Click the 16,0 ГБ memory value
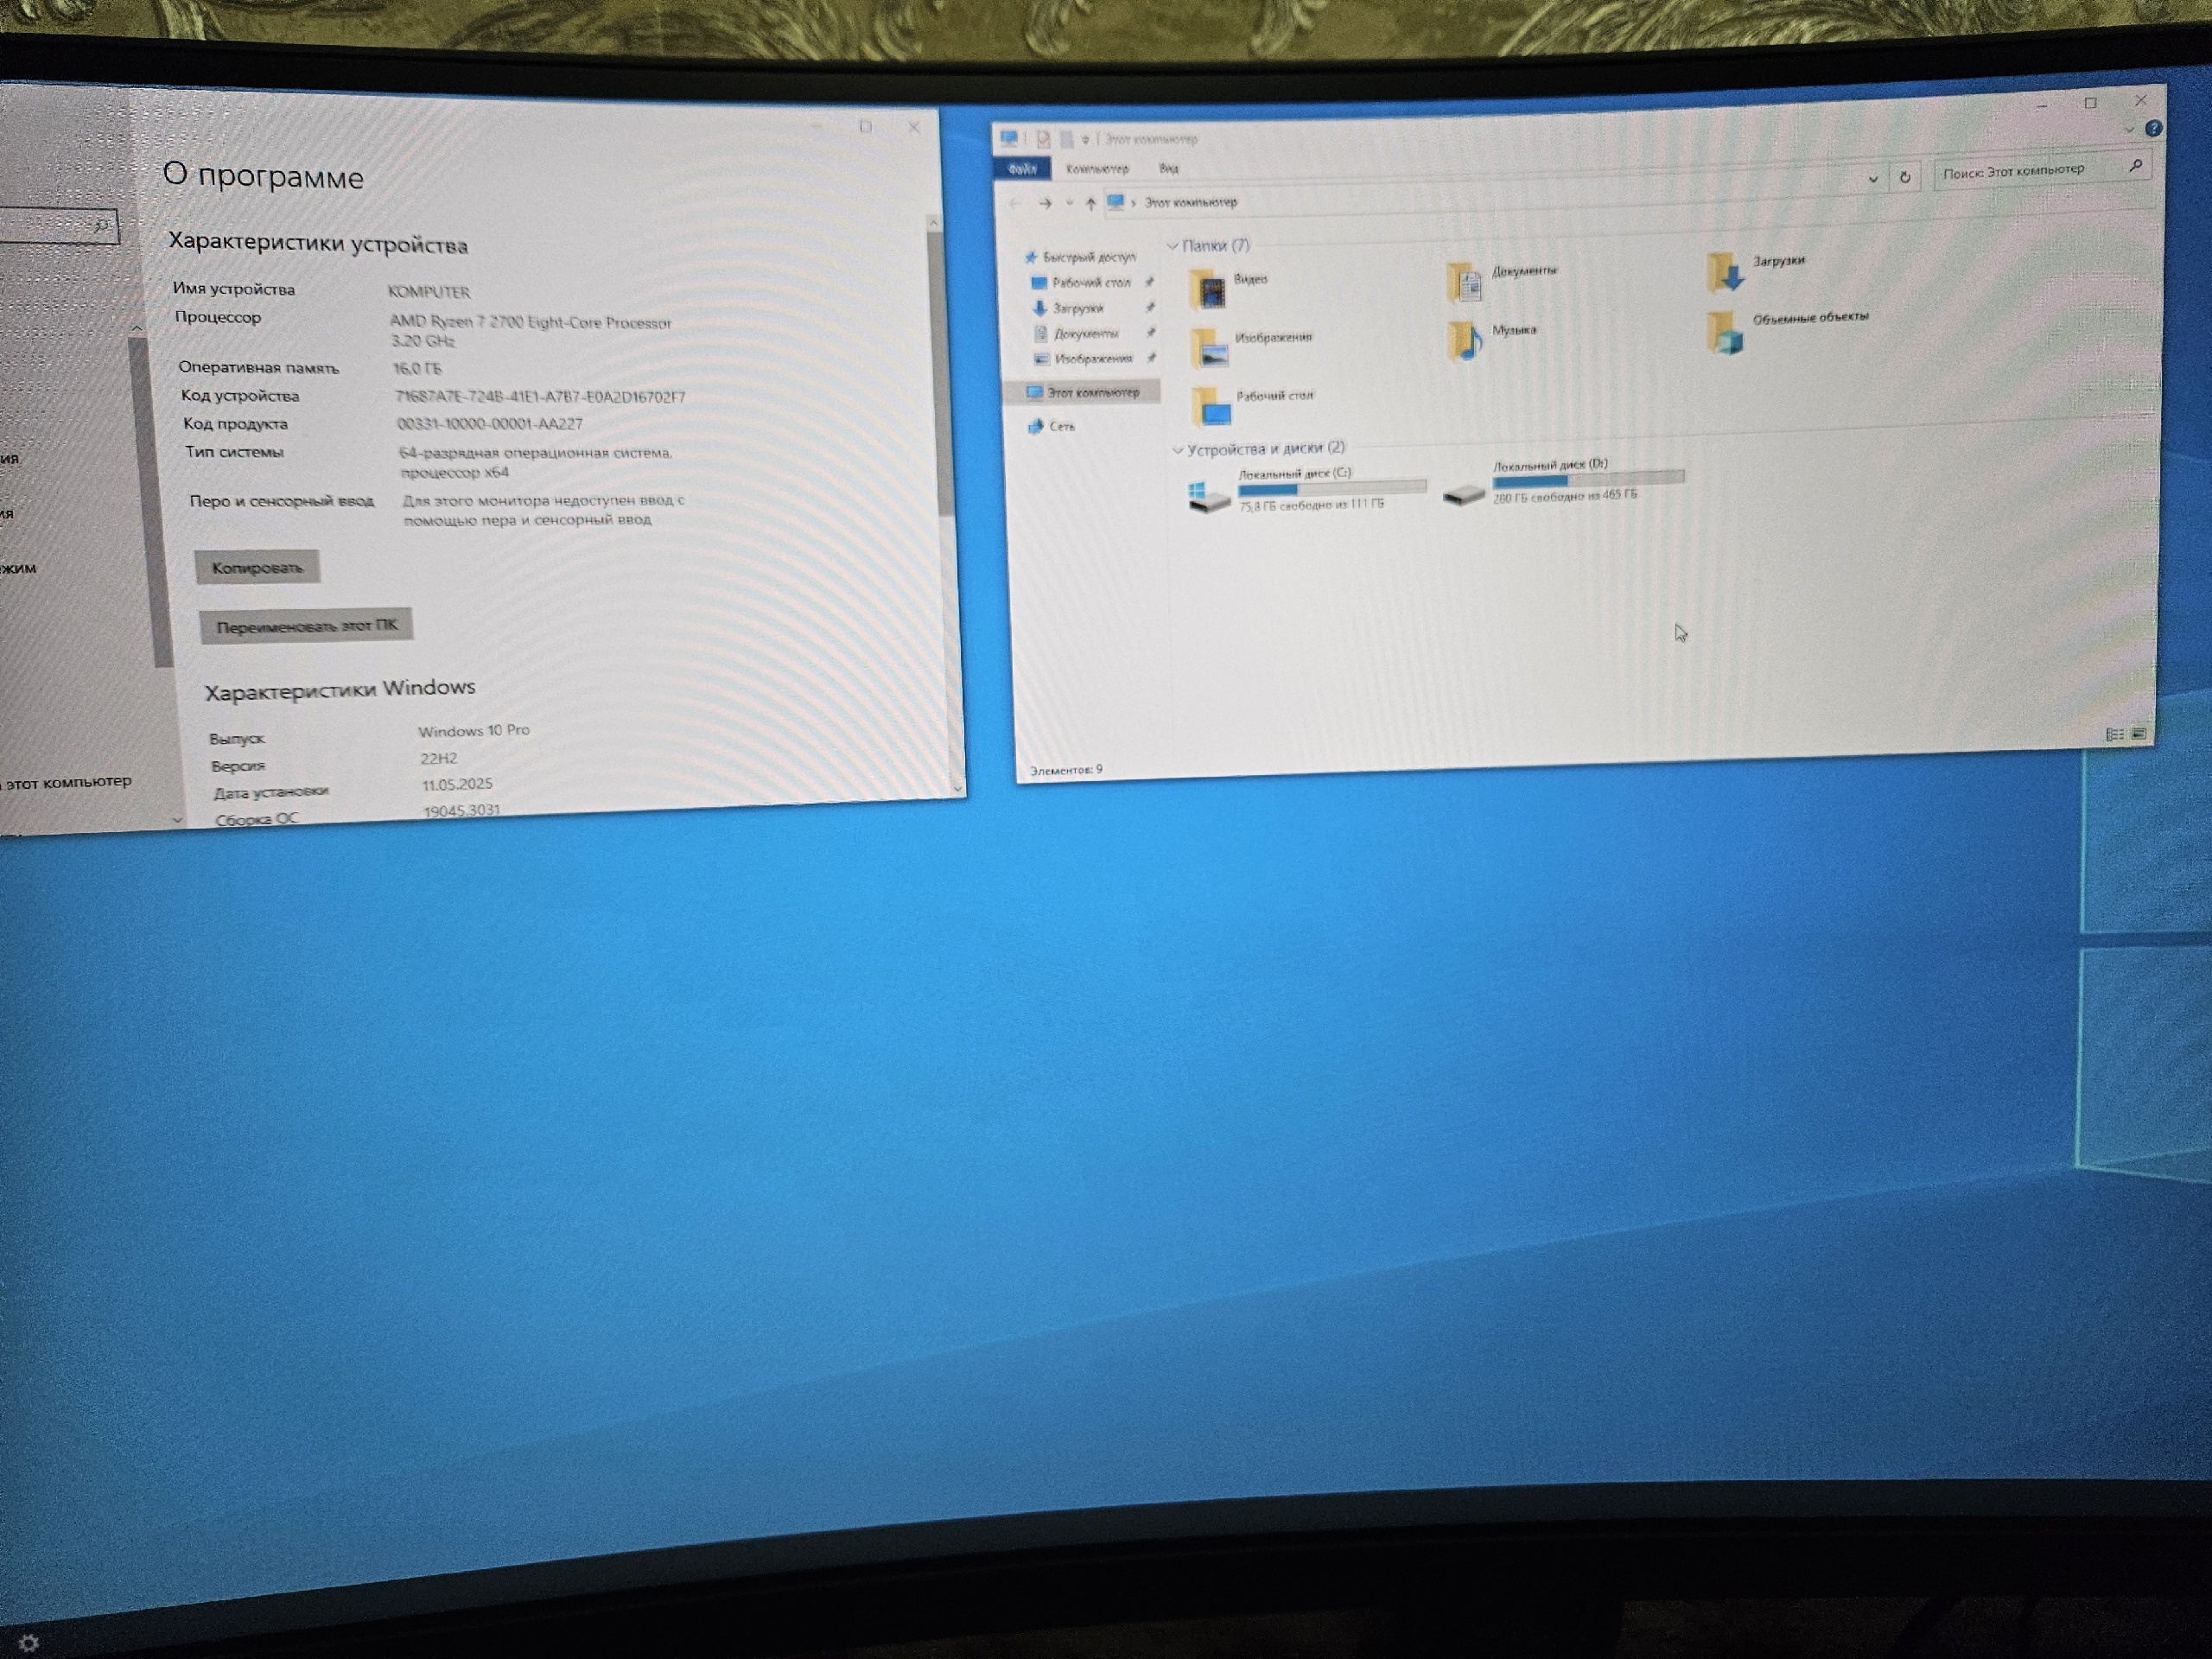2212x1659 pixels. coord(417,368)
